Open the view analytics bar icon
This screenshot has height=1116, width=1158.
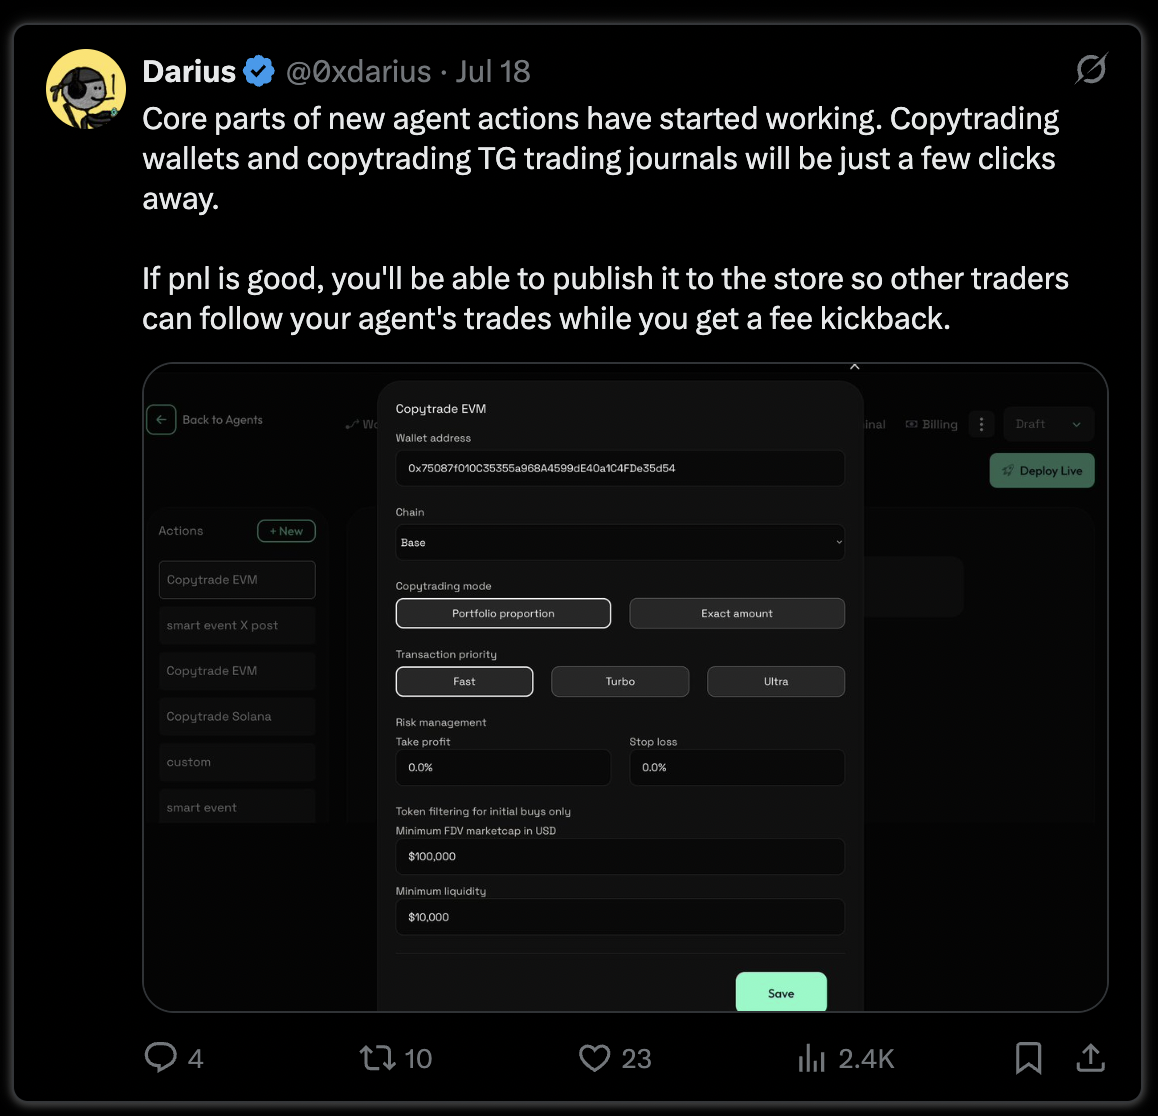tap(811, 1058)
